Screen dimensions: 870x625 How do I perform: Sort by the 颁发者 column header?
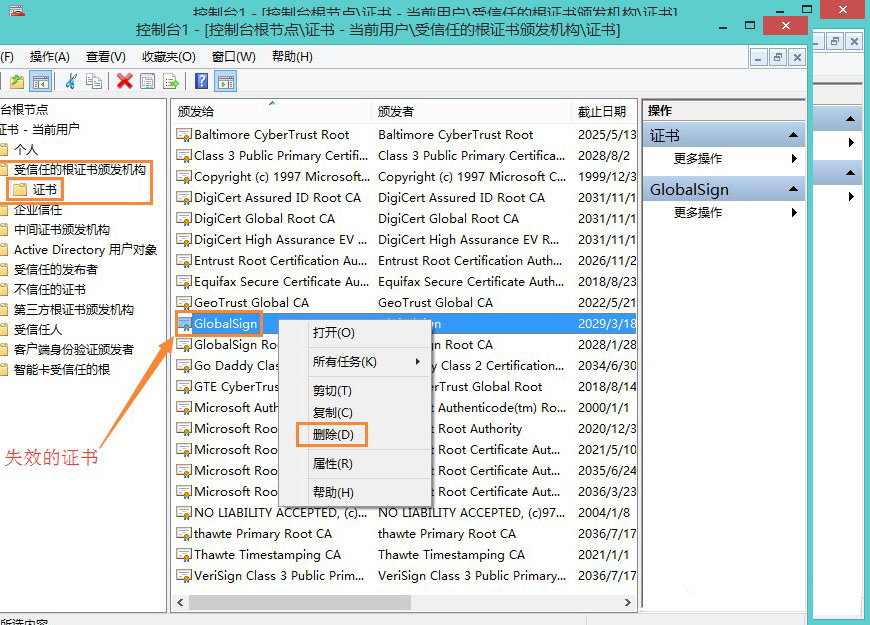(x=471, y=112)
